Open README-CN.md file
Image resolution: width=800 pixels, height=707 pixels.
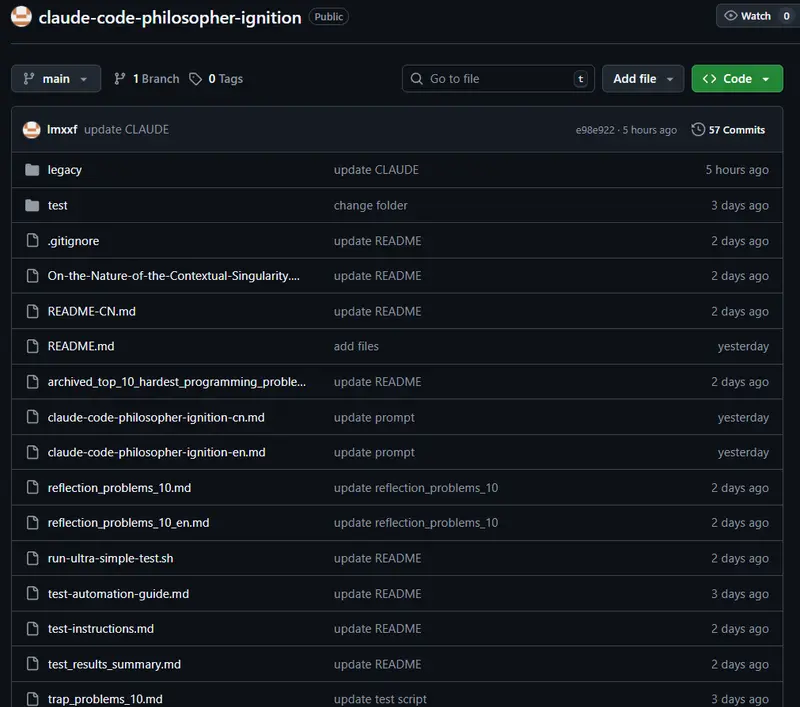coord(92,312)
